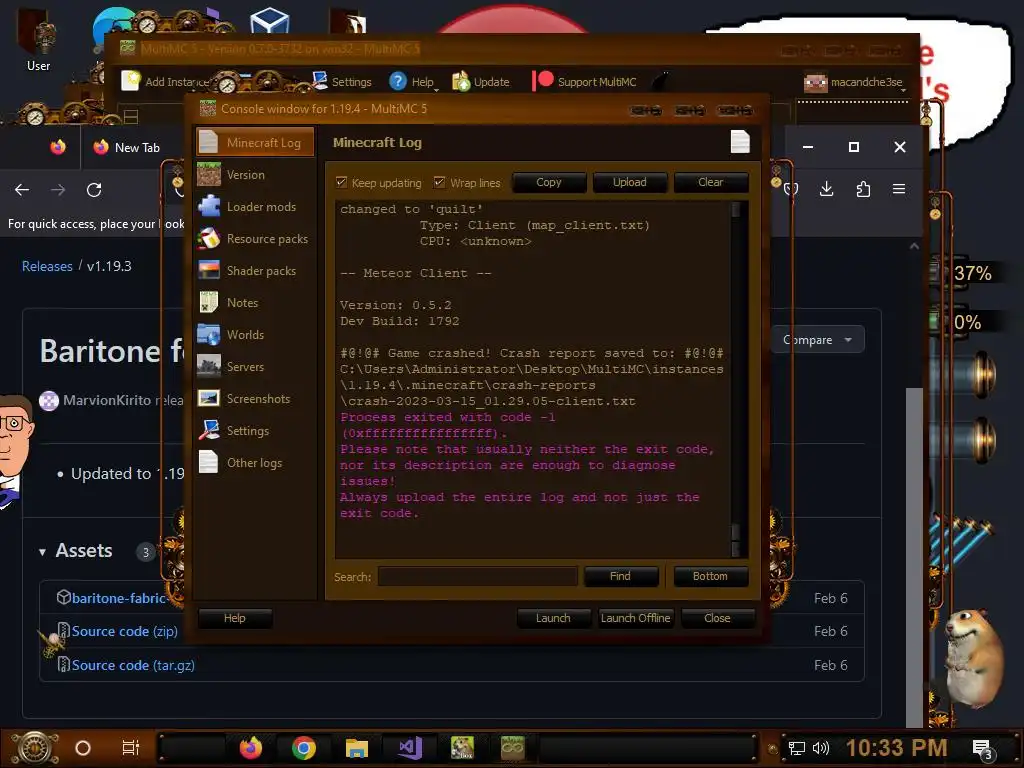The height and width of the screenshot is (768, 1024).
Task: Click the Releases breadcrumb link
Action: (x=47, y=266)
